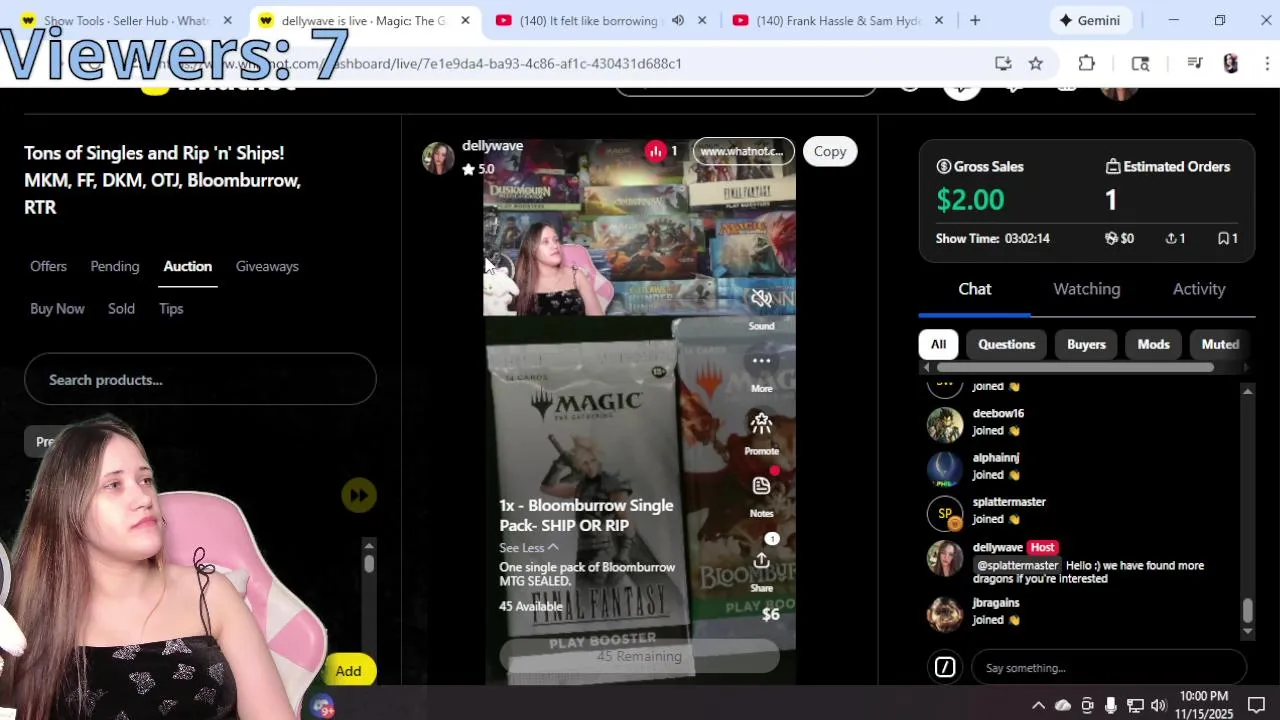Click the yellow fast-forward icon
The image size is (1280, 720).
tap(359, 495)
